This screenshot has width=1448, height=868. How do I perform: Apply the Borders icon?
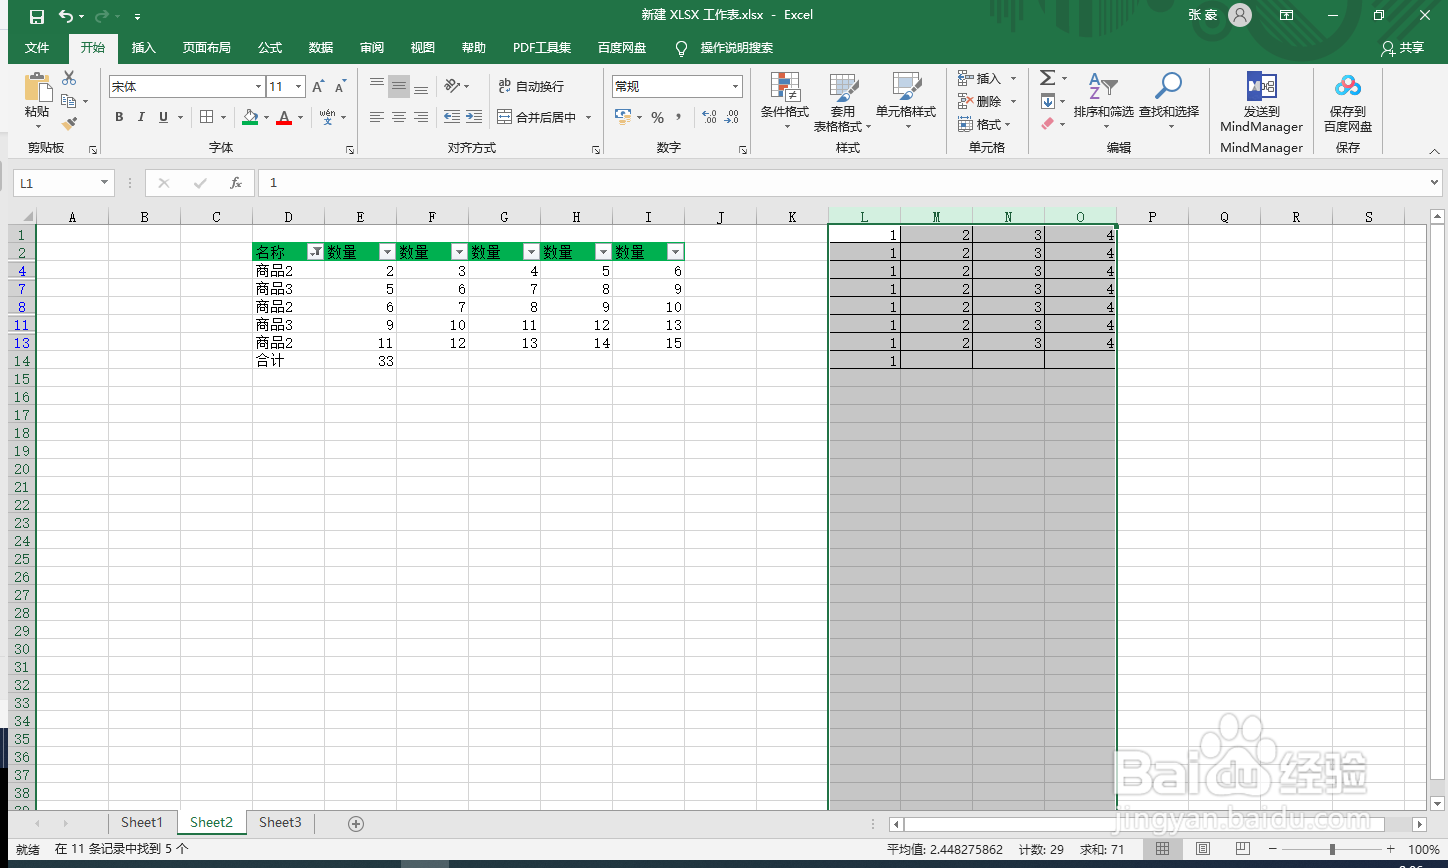(206, 117)
